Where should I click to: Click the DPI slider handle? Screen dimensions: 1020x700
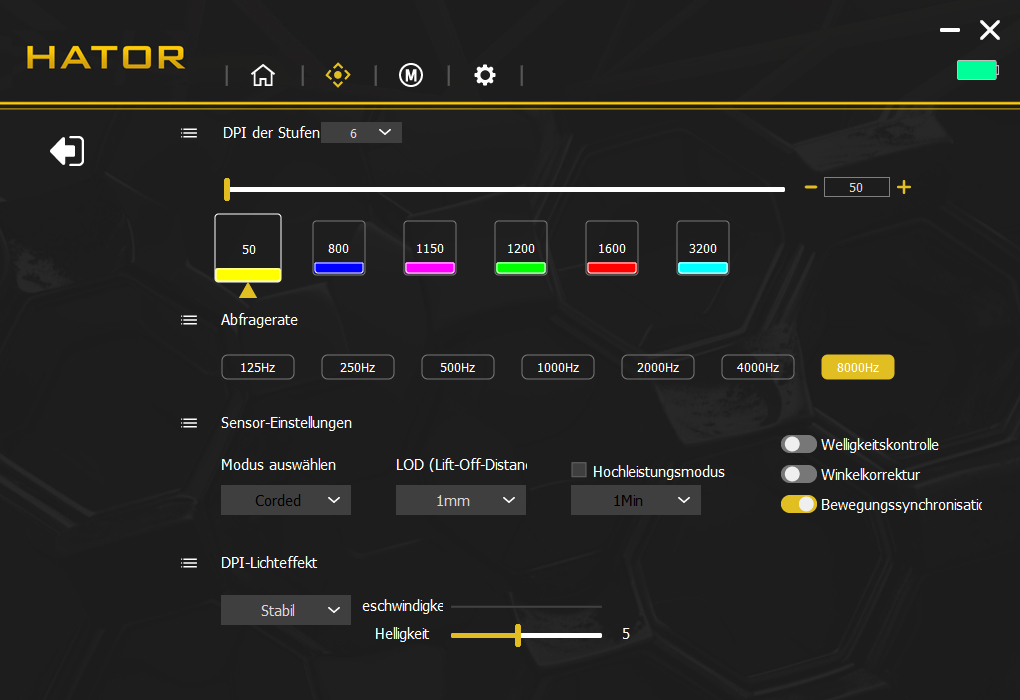pyautogui.click(x=227, y=189)
